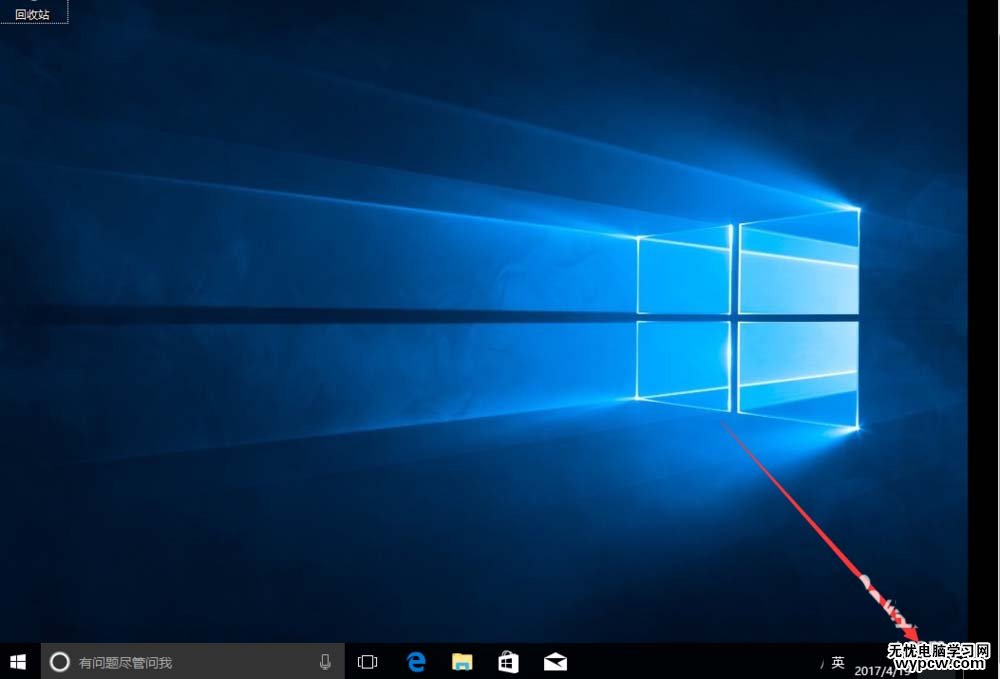Viewport: 1000px width, 679px height.
Task: Launch Microsoft Edge from the taskbar
Action: click(x=416, y=662)
